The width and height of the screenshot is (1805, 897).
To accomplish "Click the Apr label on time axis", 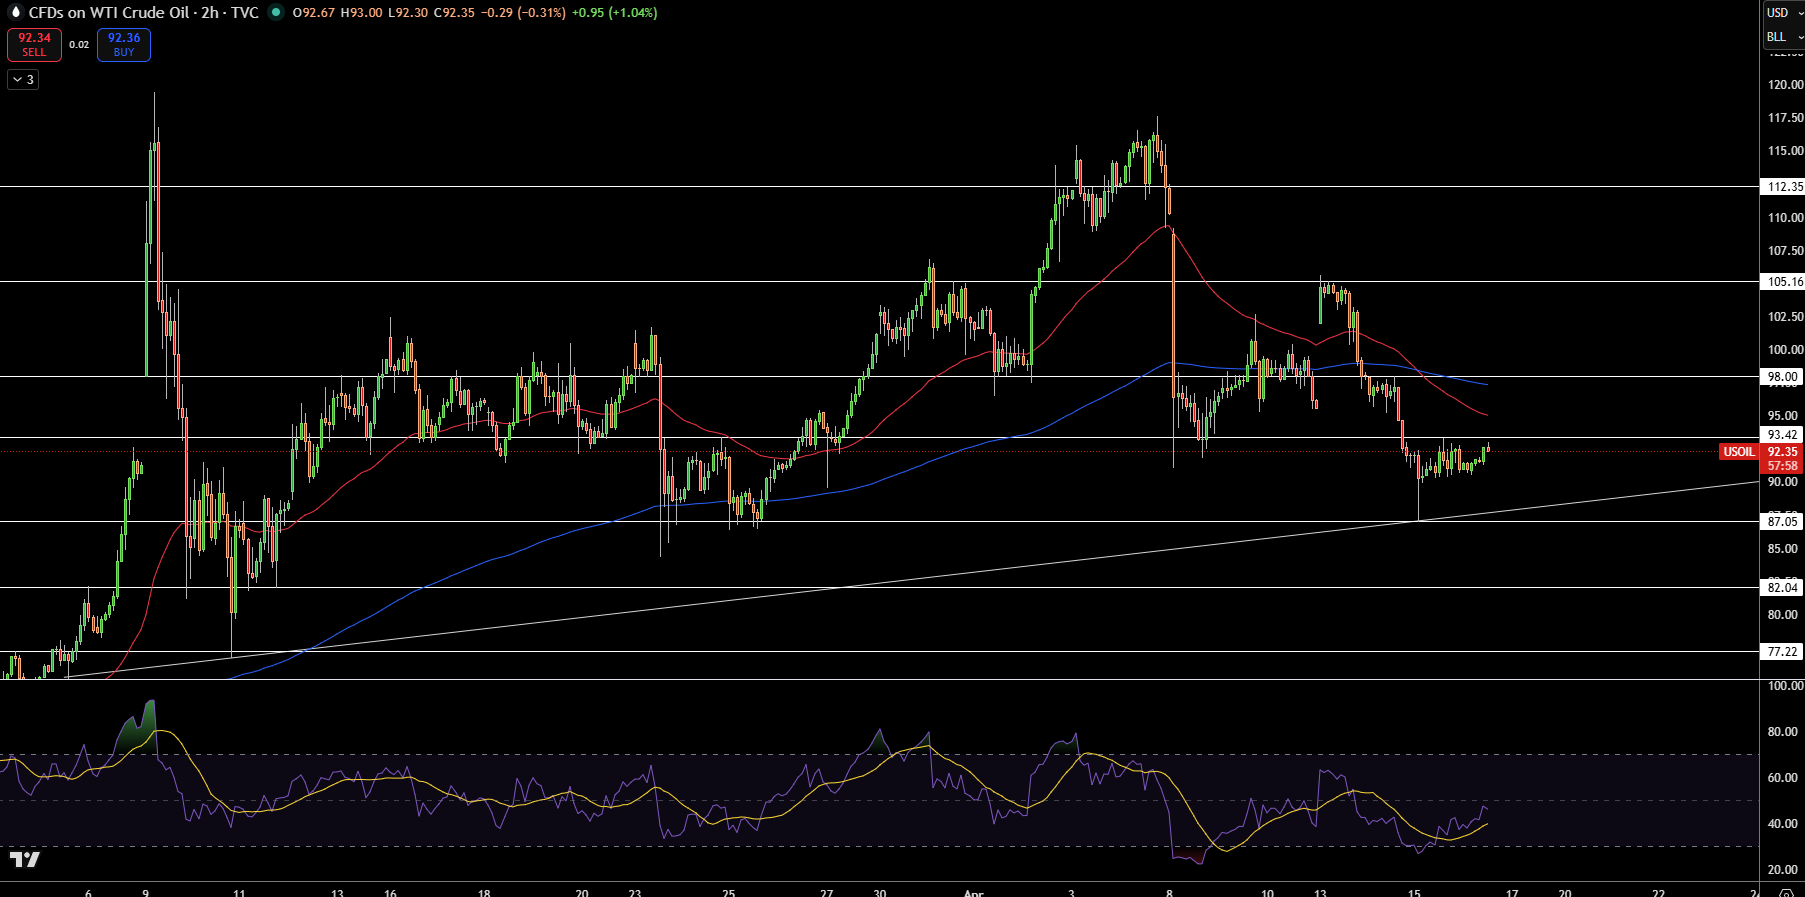I will click(973, 892).
